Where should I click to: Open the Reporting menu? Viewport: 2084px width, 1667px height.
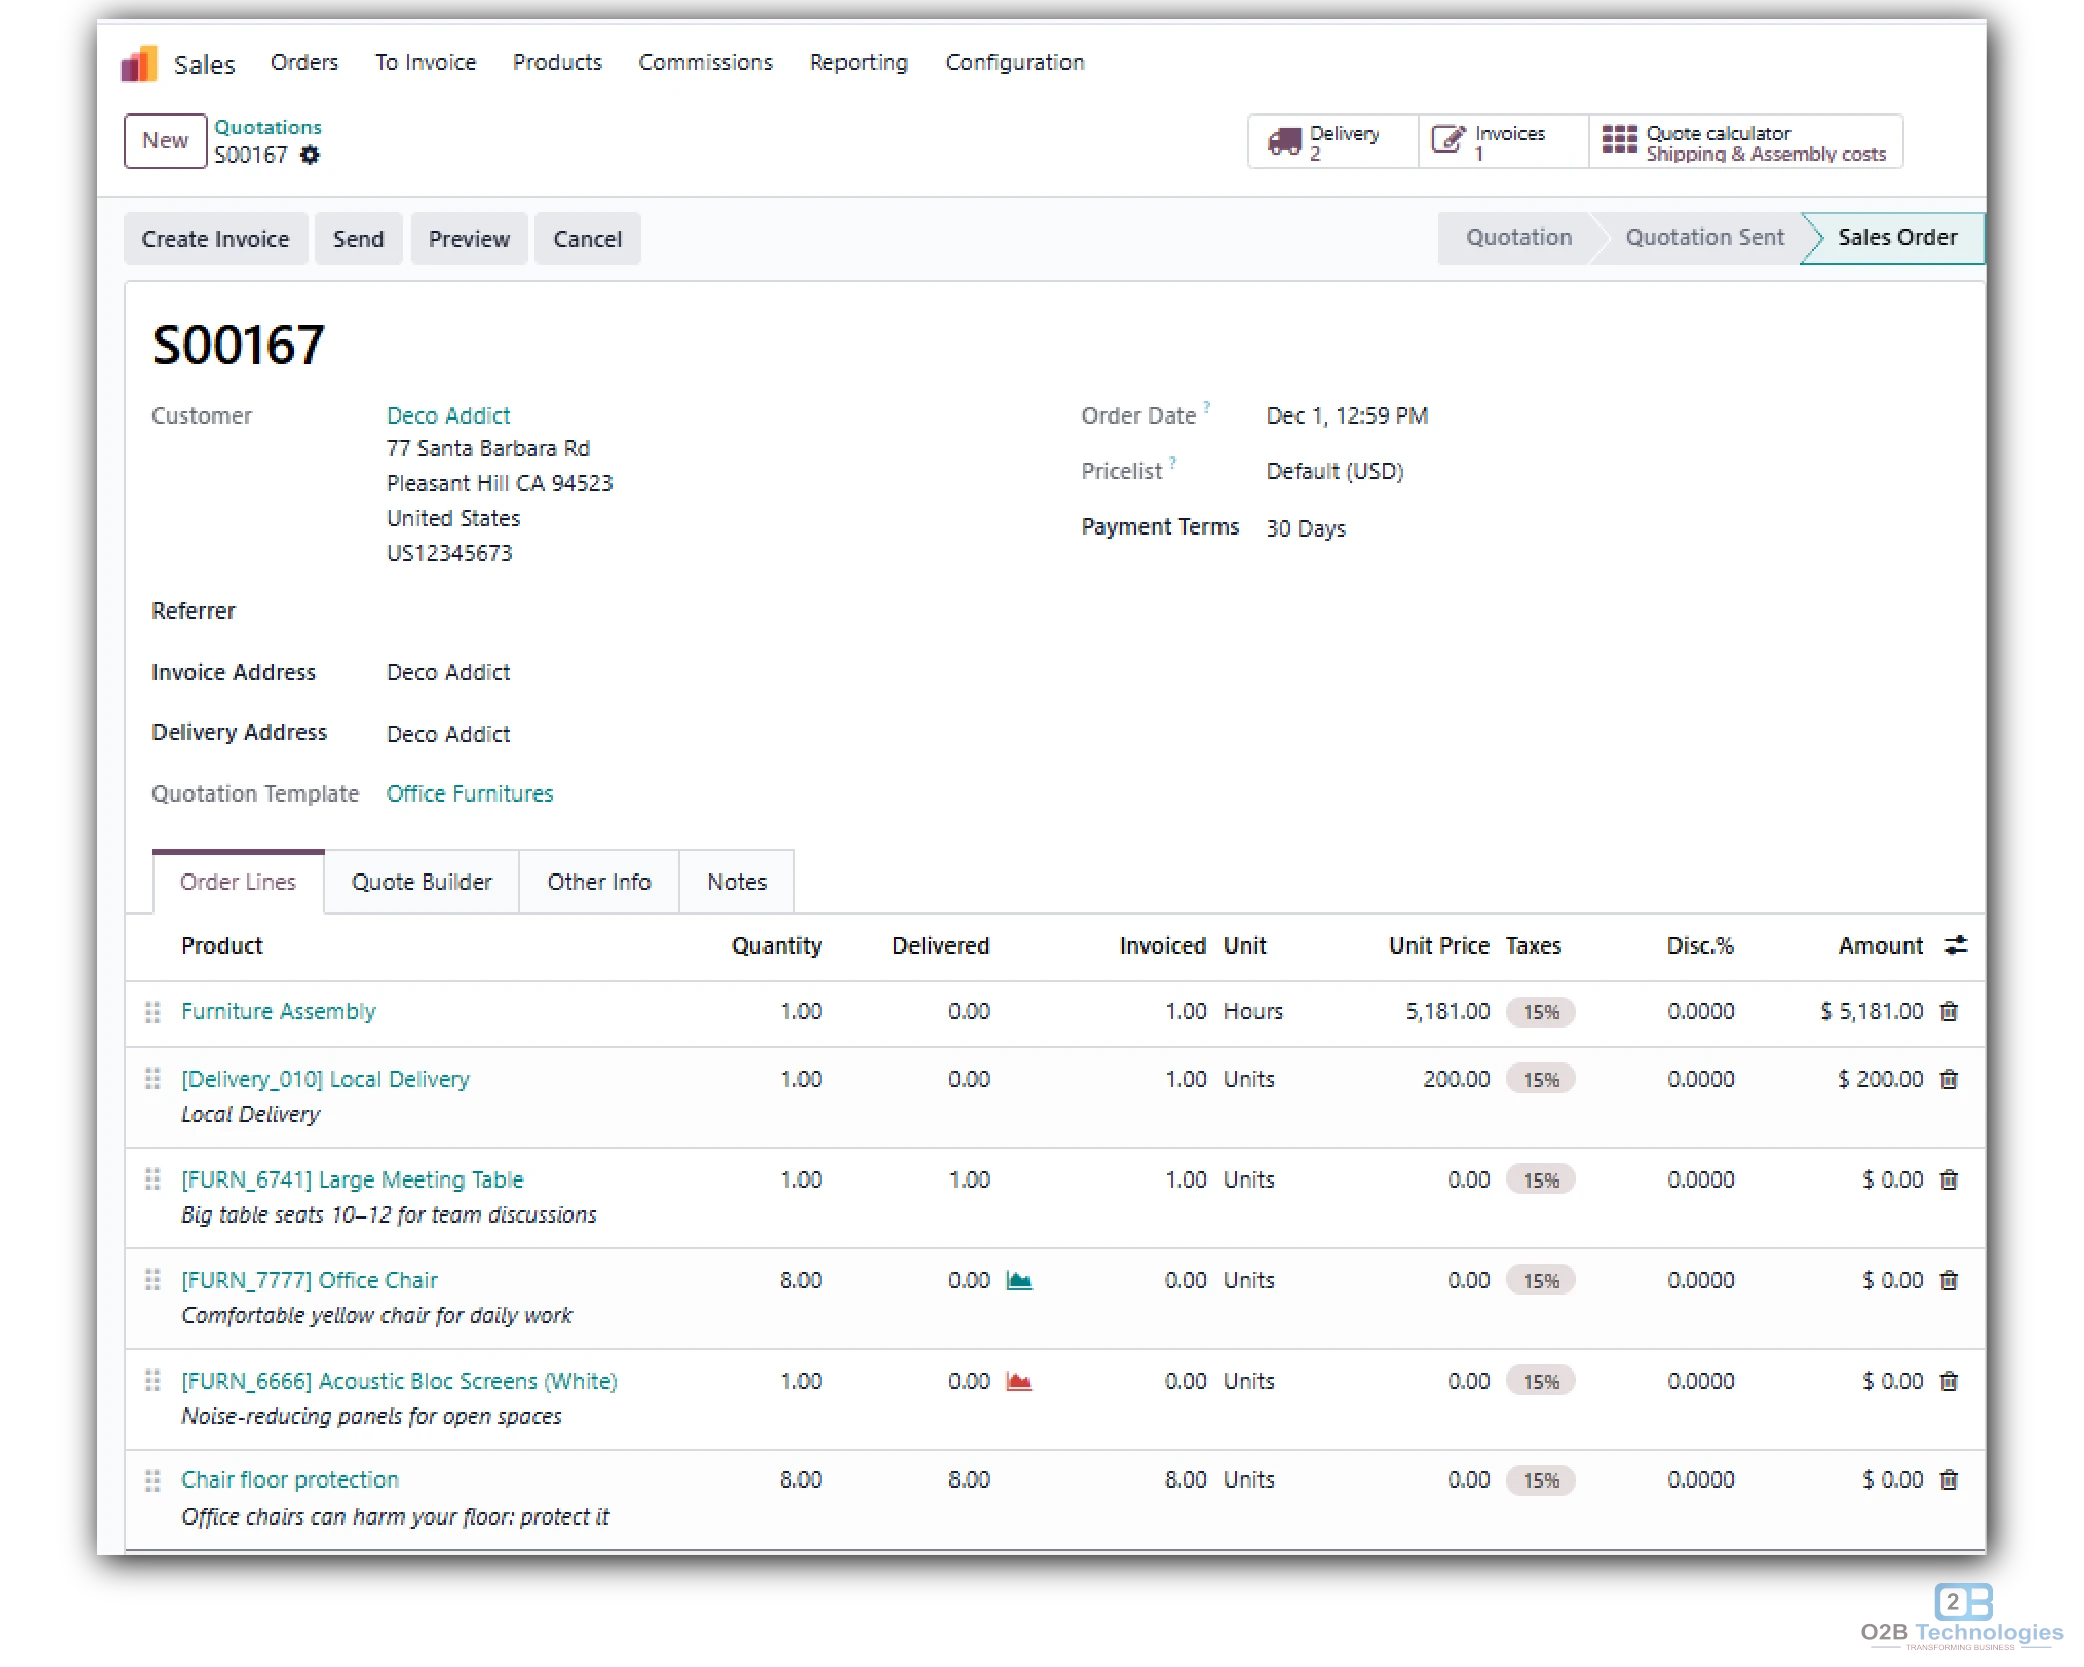click(857, 61)
